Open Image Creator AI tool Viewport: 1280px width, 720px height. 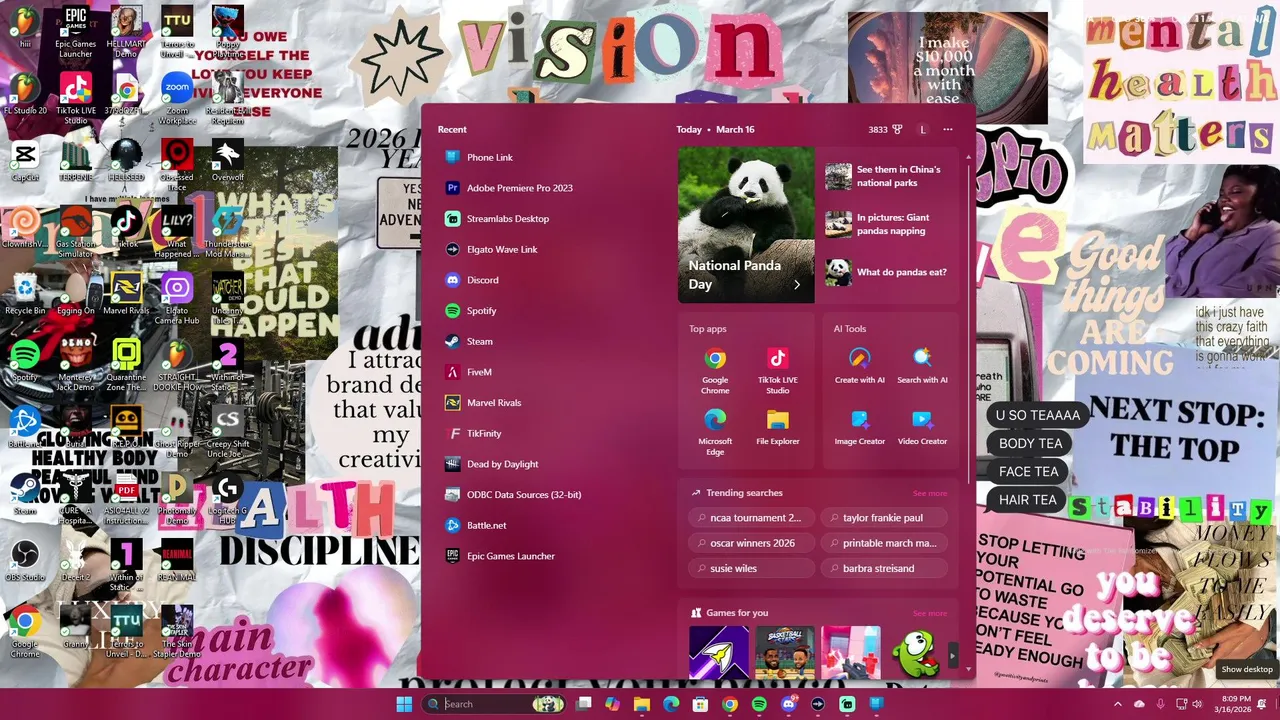tap(860, 426)
